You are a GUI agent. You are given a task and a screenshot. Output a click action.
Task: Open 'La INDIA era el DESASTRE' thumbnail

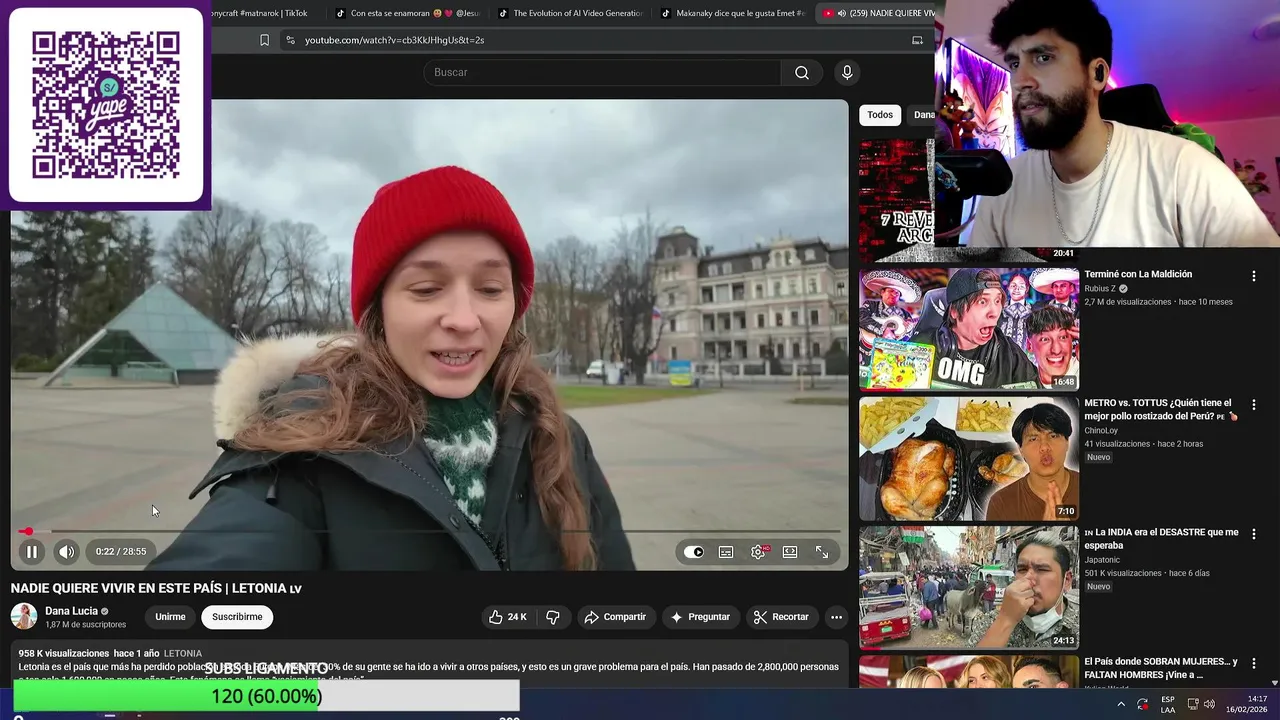(x=969, y=587)
